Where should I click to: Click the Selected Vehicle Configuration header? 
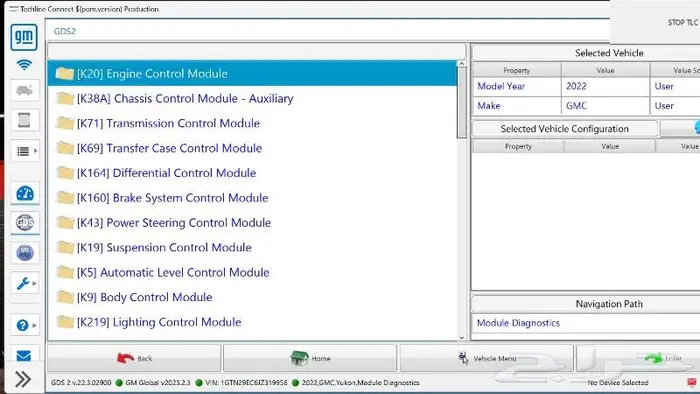pyautogui.click(x=565, y=129)
